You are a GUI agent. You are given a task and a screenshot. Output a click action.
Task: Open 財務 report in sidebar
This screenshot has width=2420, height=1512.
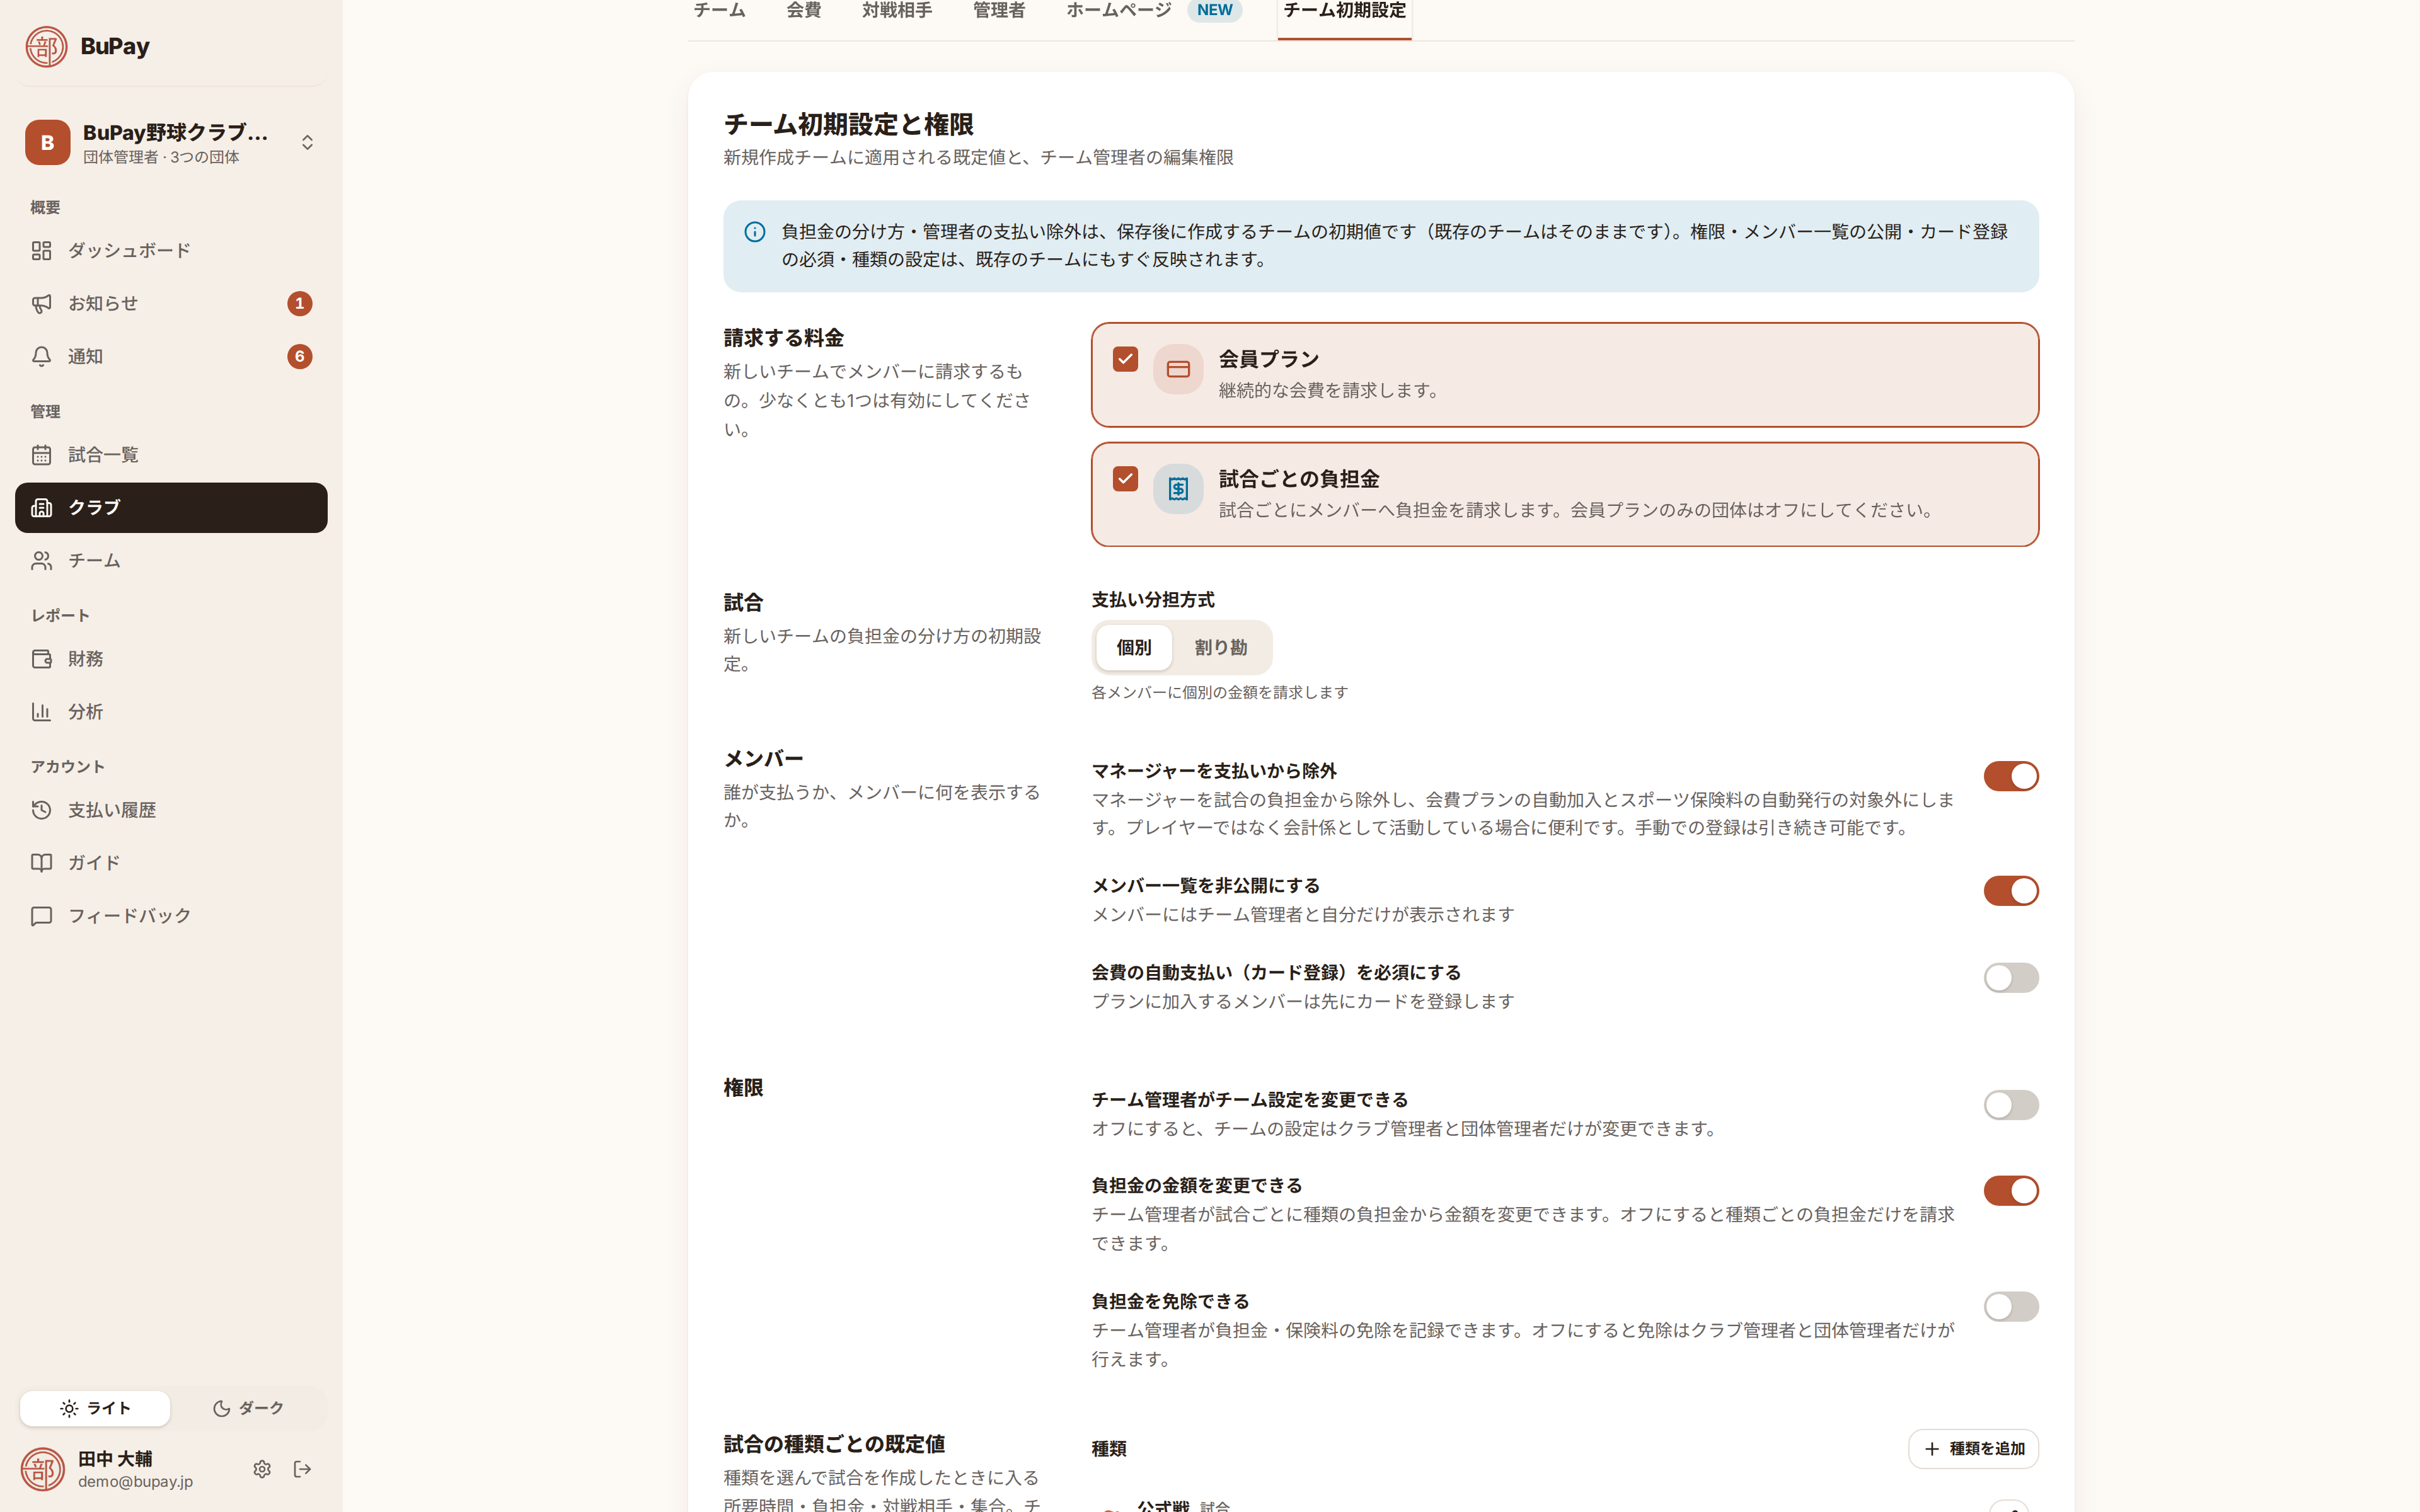click(x=171, y=659)
